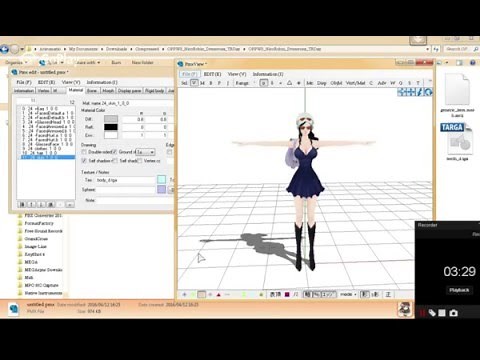480x360 pixels.
Task: Expand the Share with dropdown in Explorer
Action: tap(87, 62)
